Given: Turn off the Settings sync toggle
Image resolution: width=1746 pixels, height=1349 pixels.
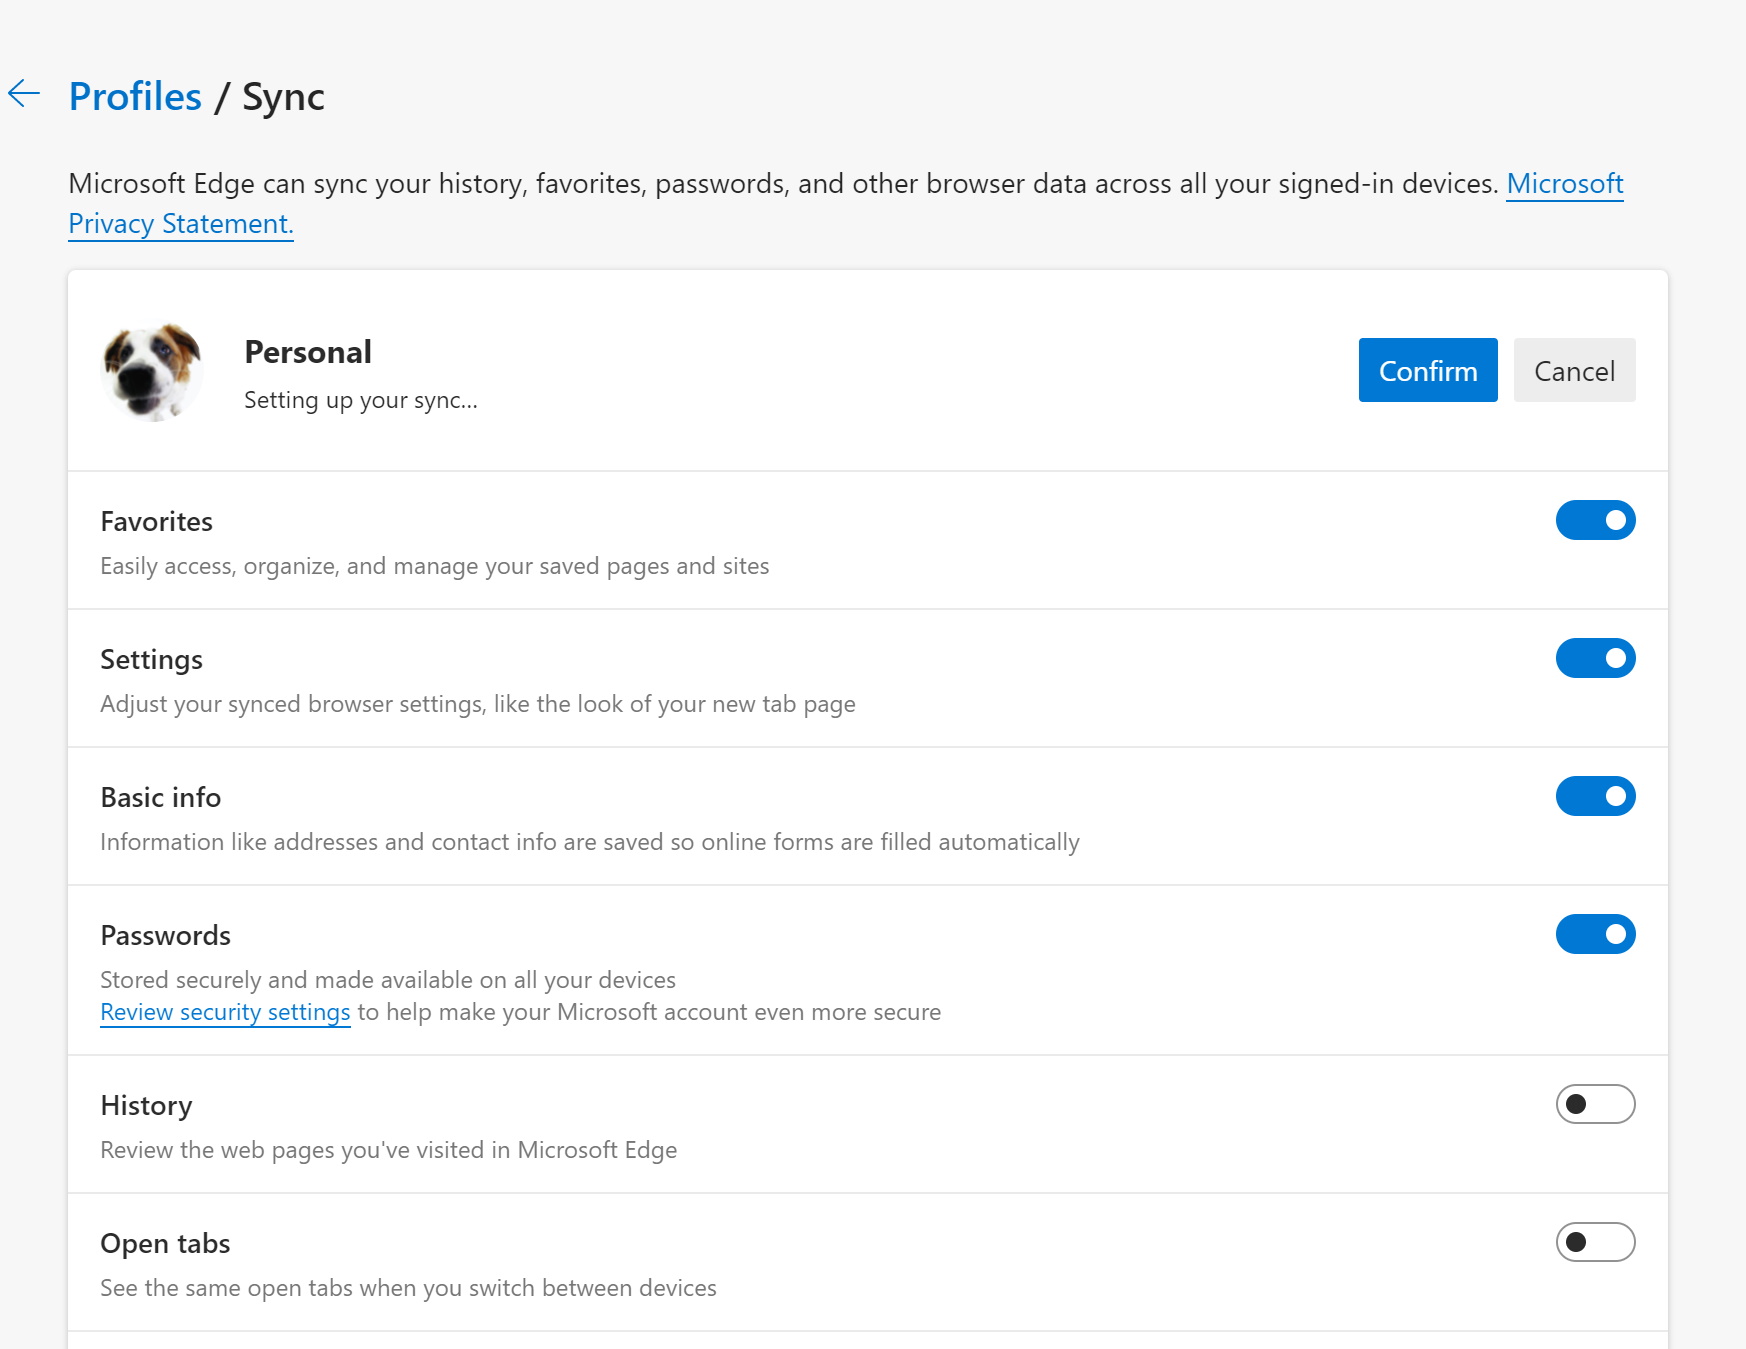Looking at the screenshot, I should (1595, 658).
